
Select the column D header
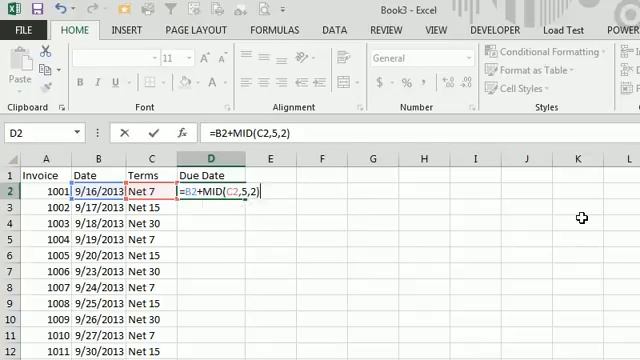(x=211, y=159)
